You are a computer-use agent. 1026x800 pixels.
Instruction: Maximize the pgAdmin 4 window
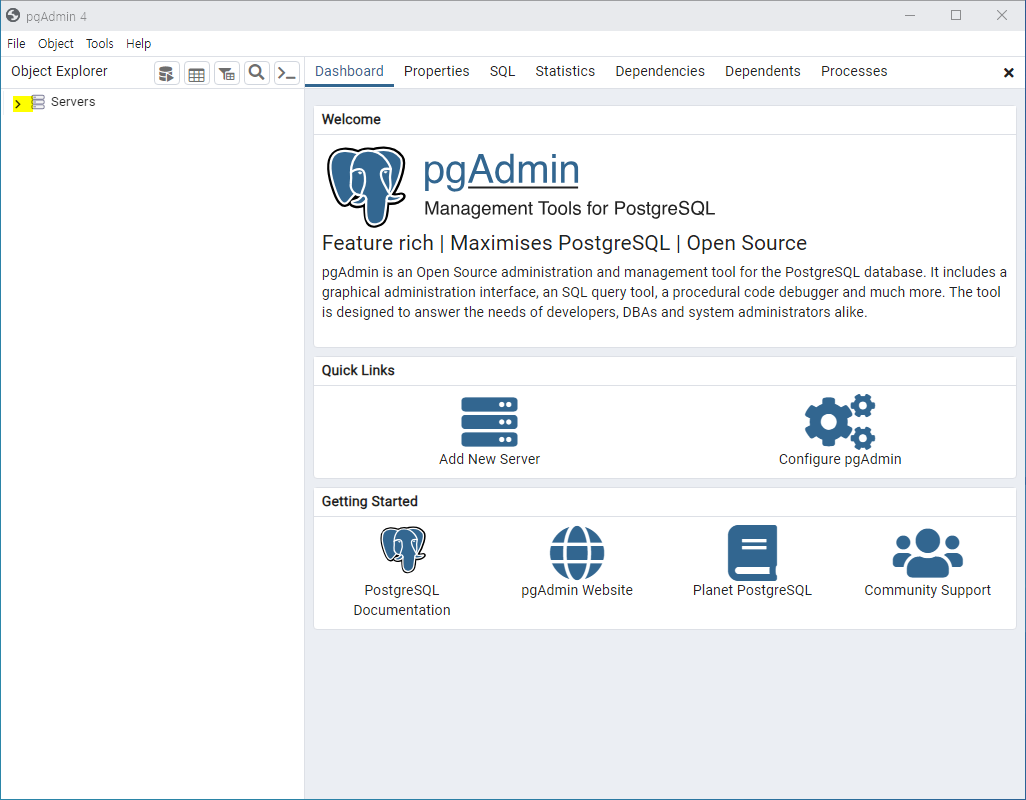click(956, 15)
